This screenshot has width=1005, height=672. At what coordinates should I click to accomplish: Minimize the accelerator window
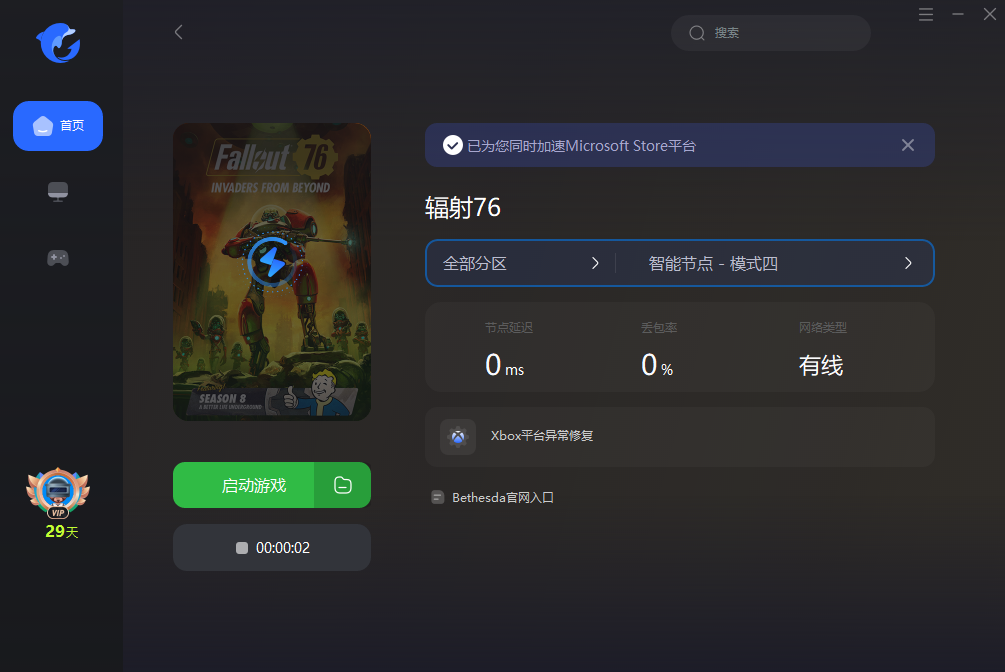tap(958, 14)
